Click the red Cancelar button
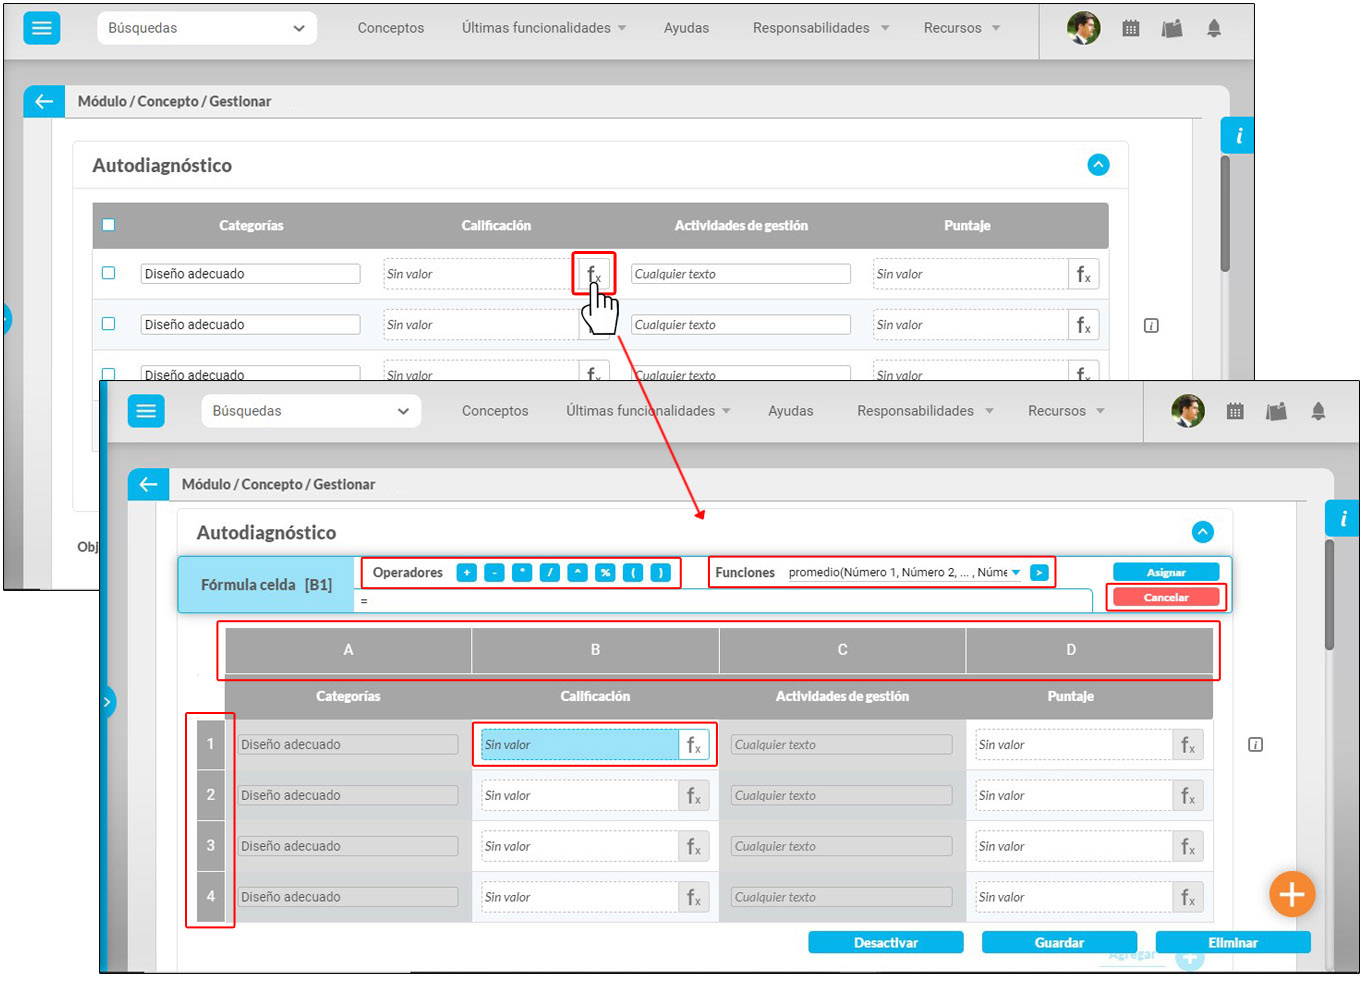Image resolution: width=1363 pixels, height=993 pixels. [1165, 597]
